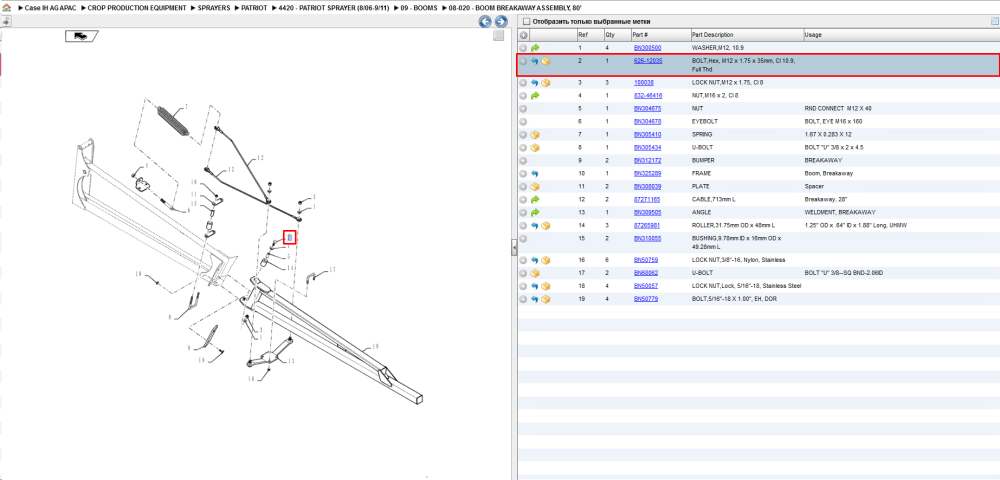1000x480 pixels.
Task: Click package icon in LOCK NUT,M12 row
Action: click(x=546, y=83)
